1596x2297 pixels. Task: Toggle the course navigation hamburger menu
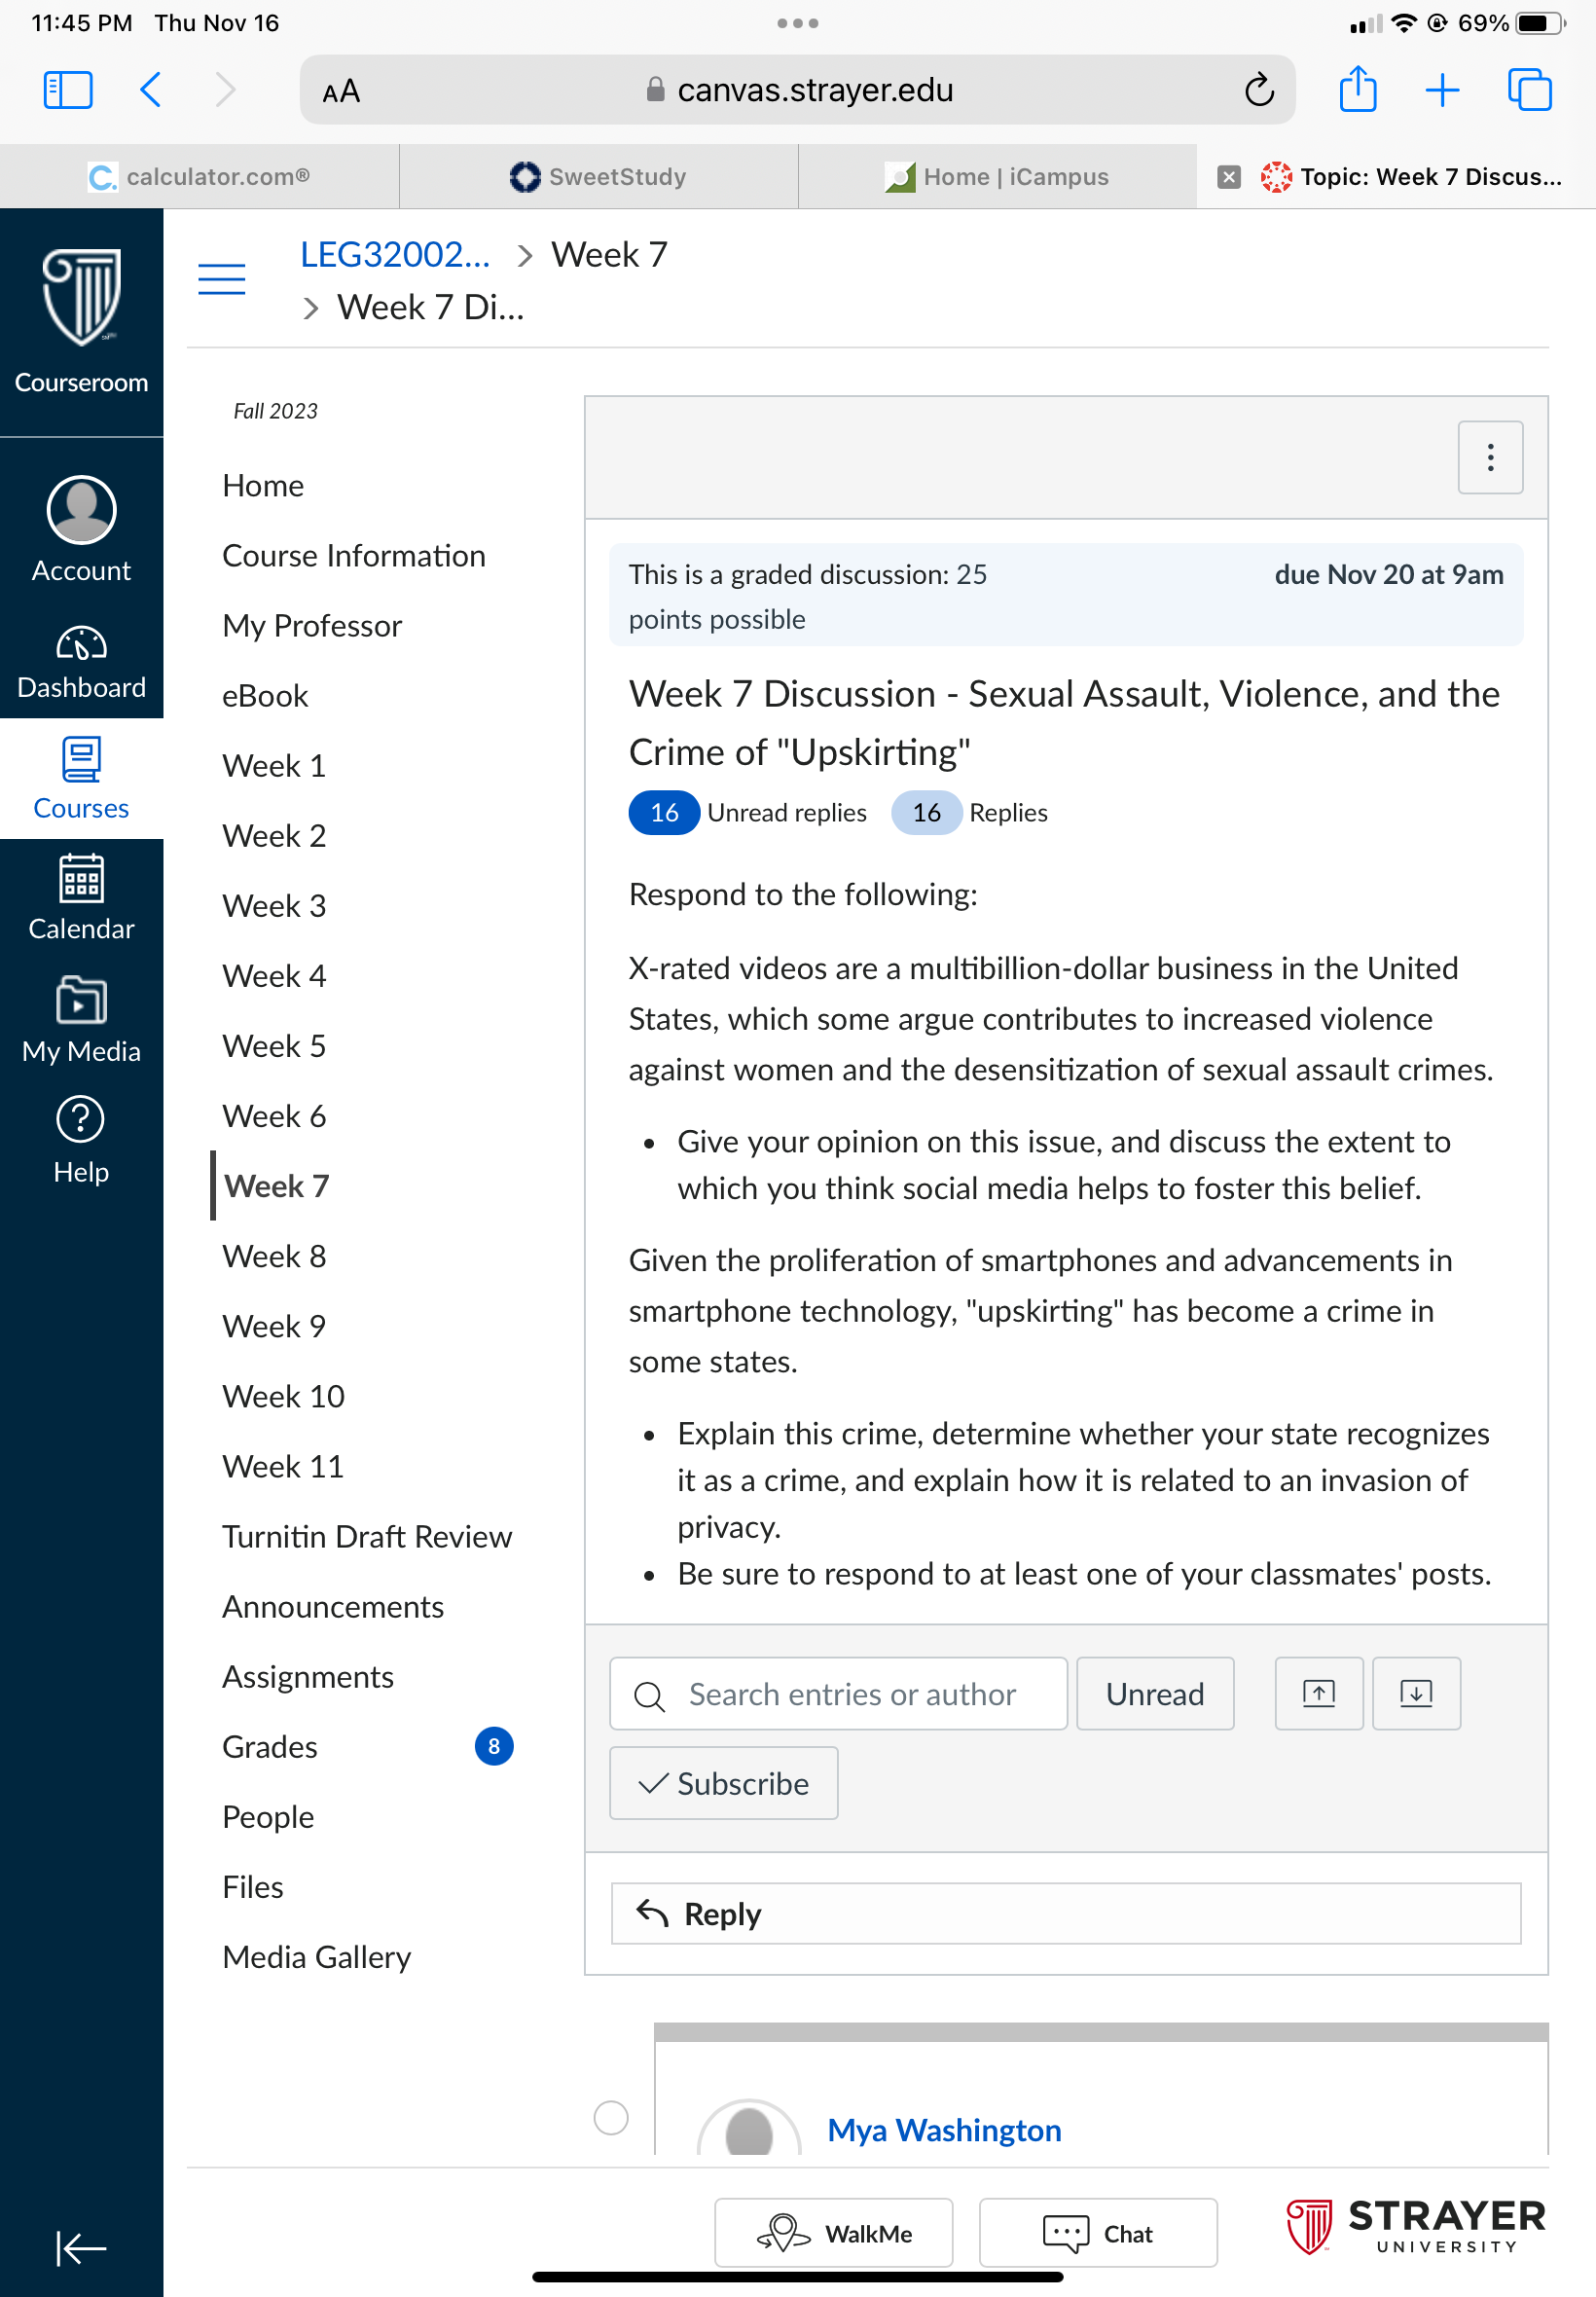tap(222, 279)
